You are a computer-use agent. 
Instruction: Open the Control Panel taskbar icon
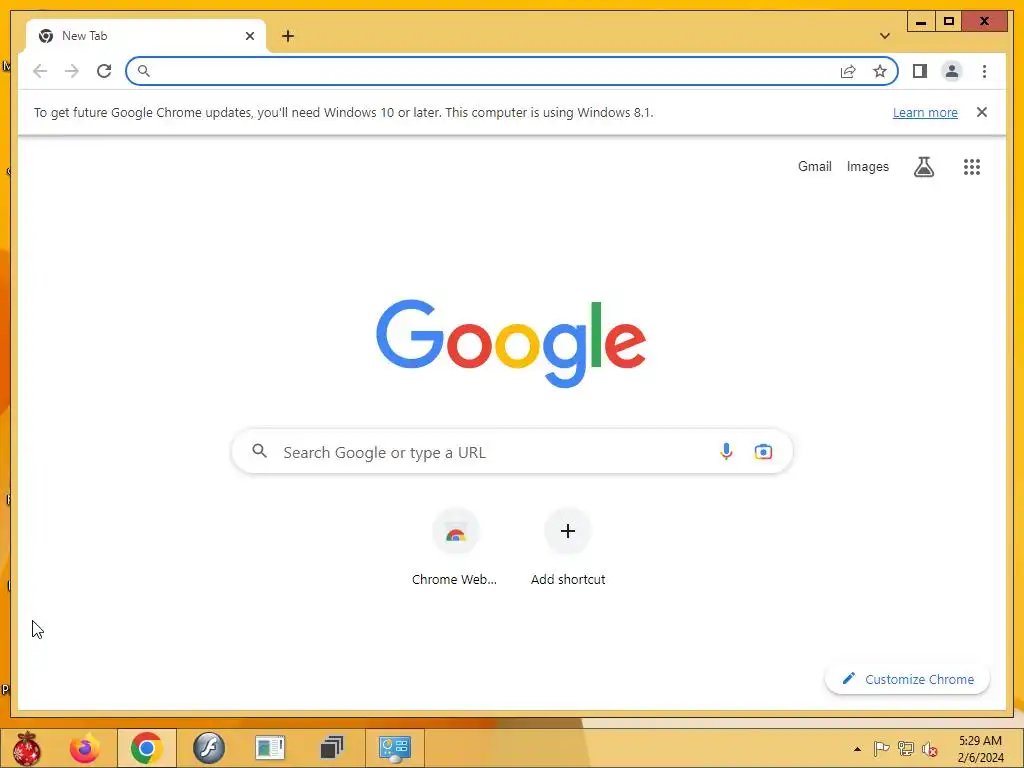[394, 748]
